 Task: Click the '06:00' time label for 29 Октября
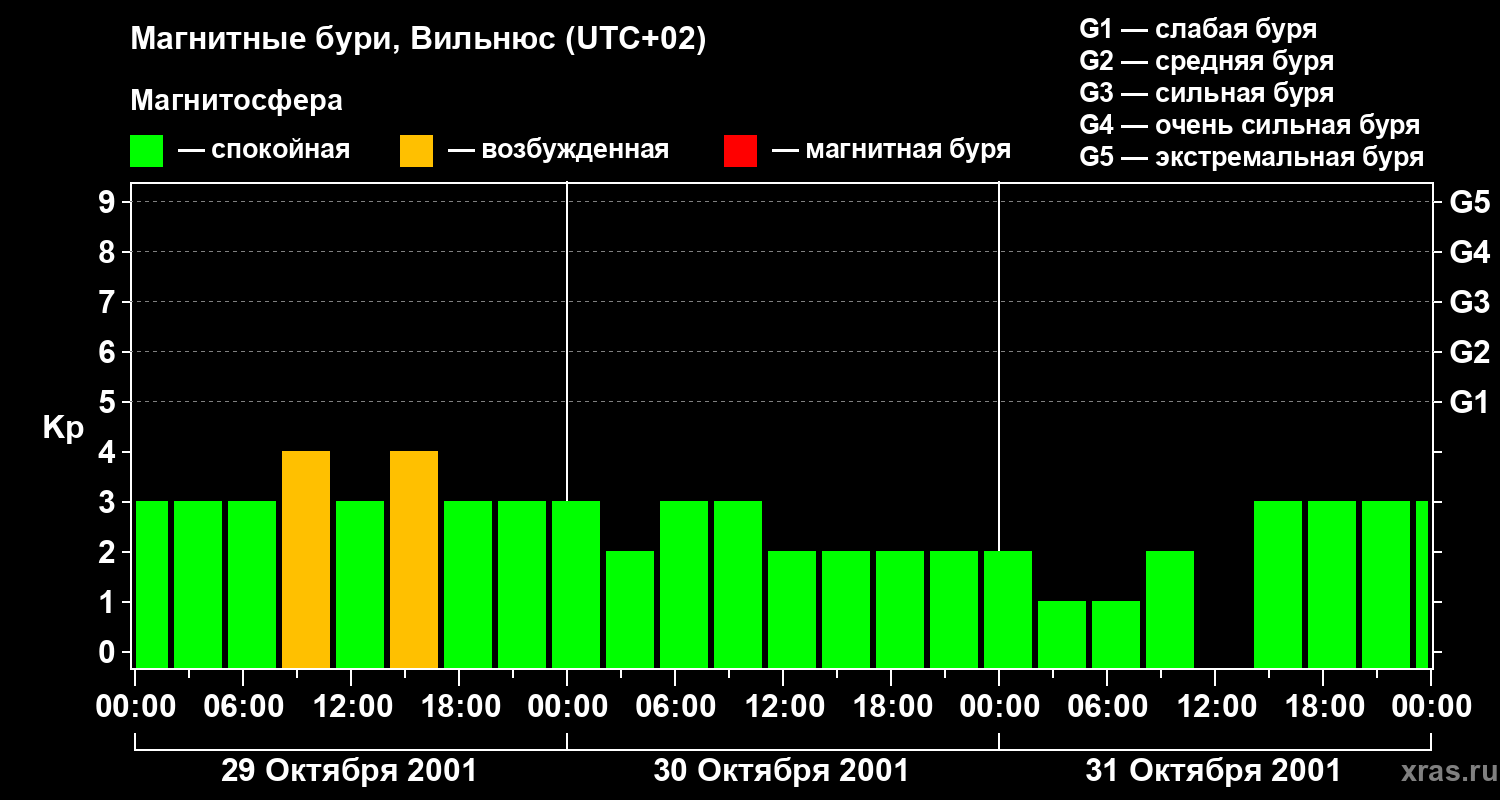243,706
